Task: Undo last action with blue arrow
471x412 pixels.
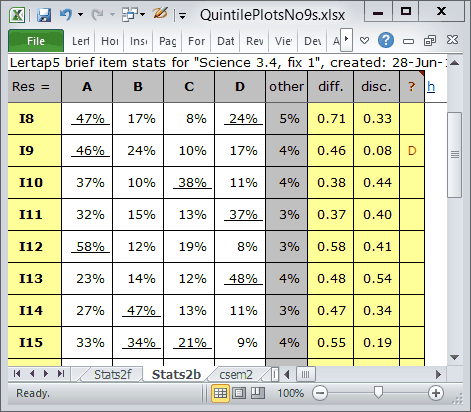Action: [x=66, y=14]
